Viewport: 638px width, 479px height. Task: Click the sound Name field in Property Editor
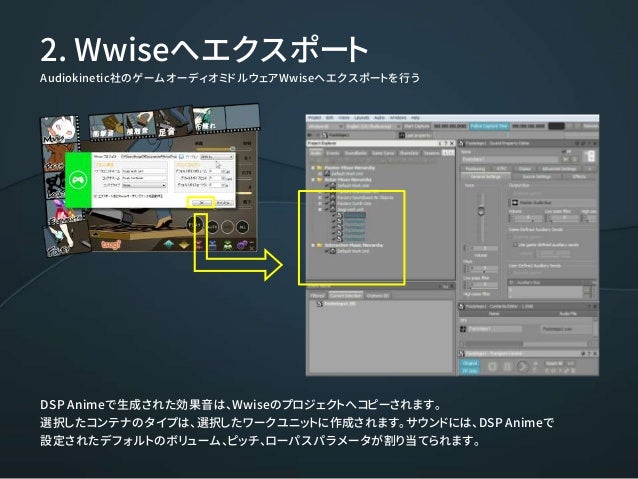pyautogui.click(x=510, y=159)
